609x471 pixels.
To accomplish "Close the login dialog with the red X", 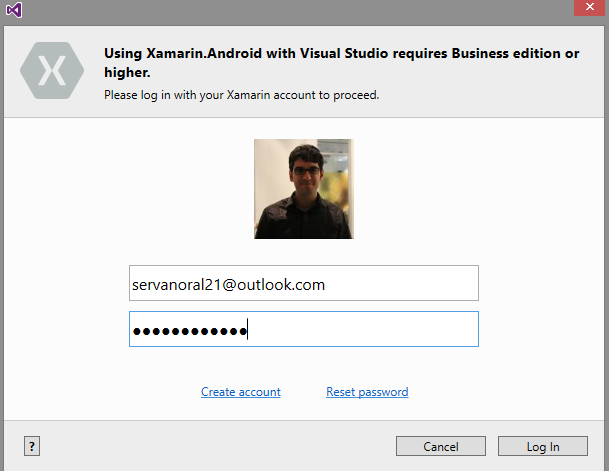I will (x=590, y=7).
